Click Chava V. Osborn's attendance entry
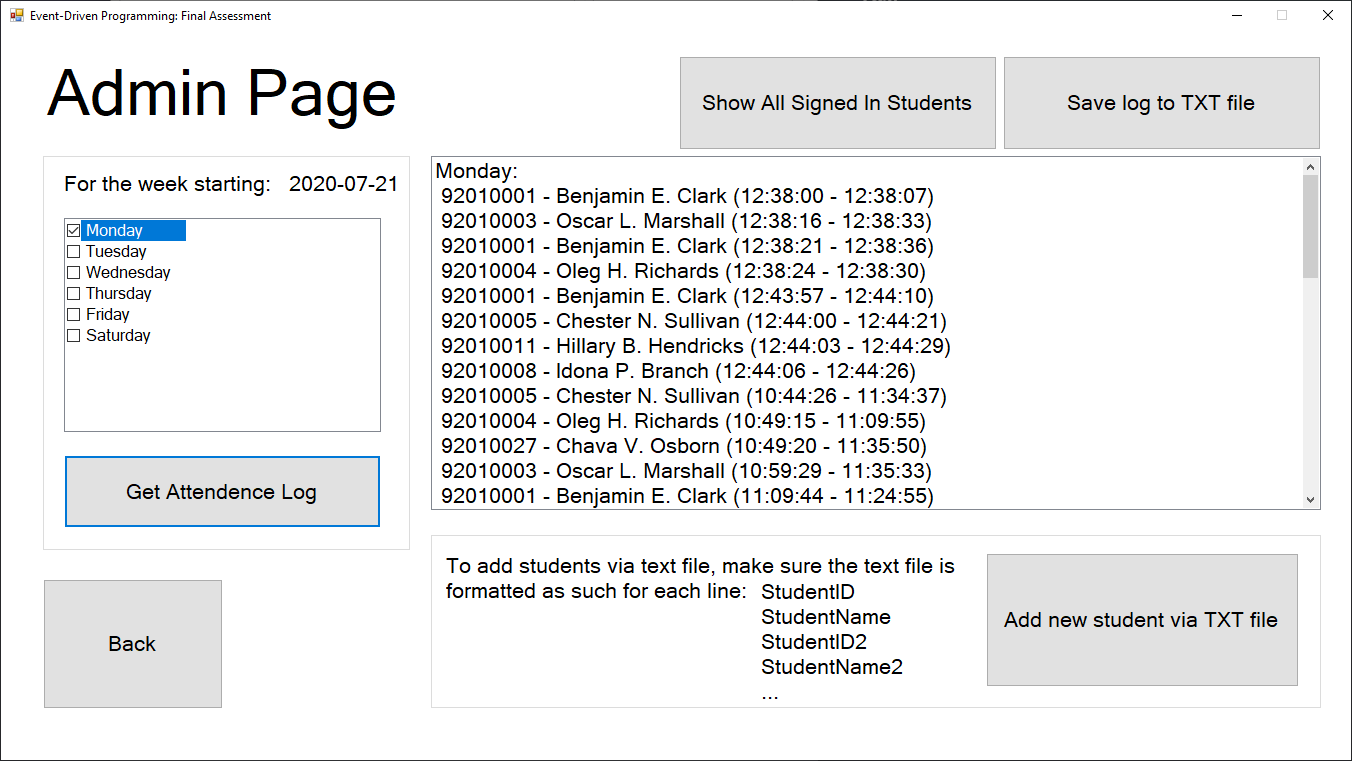 [x=685, y=445]
